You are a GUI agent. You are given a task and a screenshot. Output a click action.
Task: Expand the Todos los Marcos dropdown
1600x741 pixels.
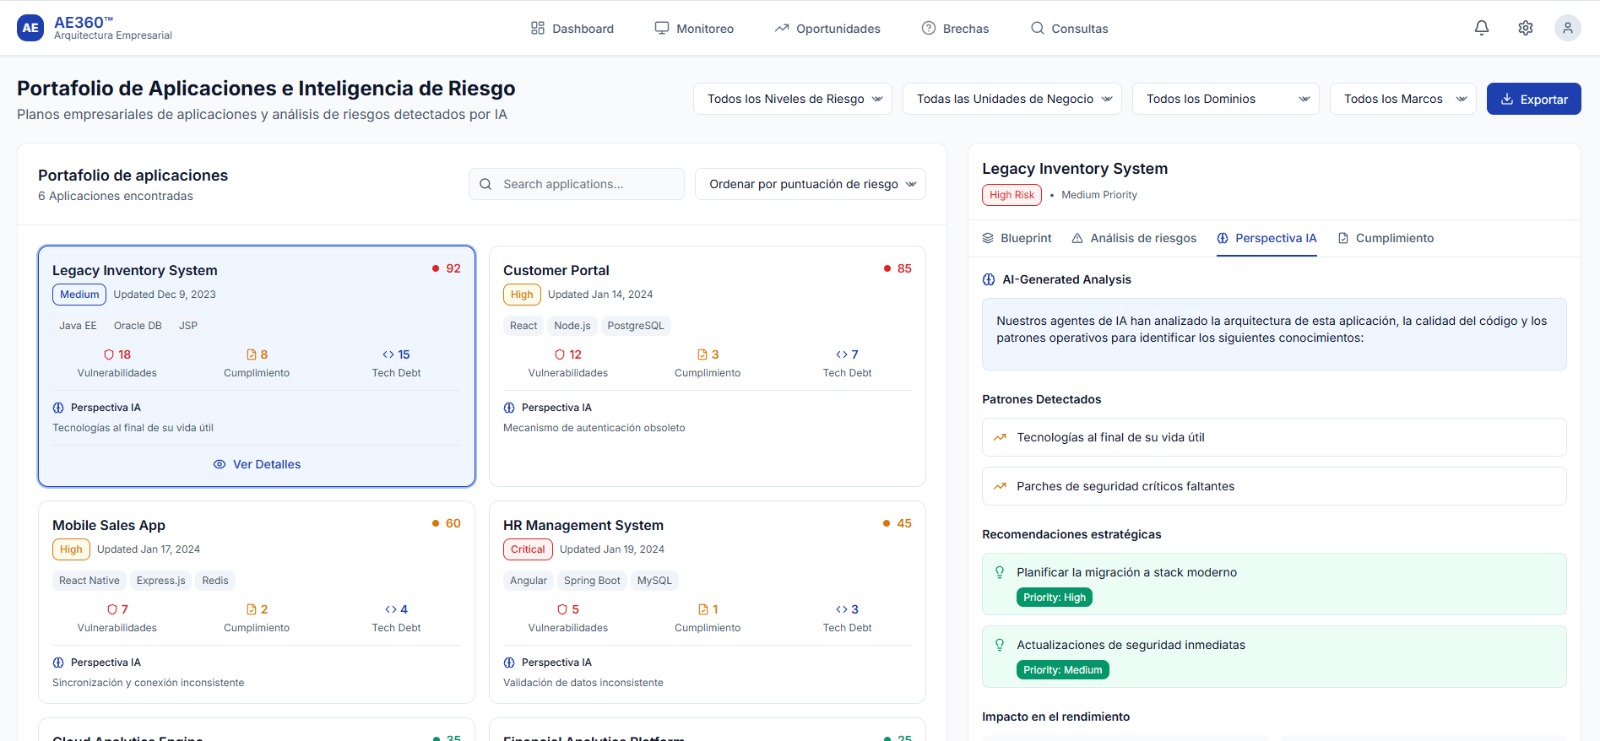1402,99
